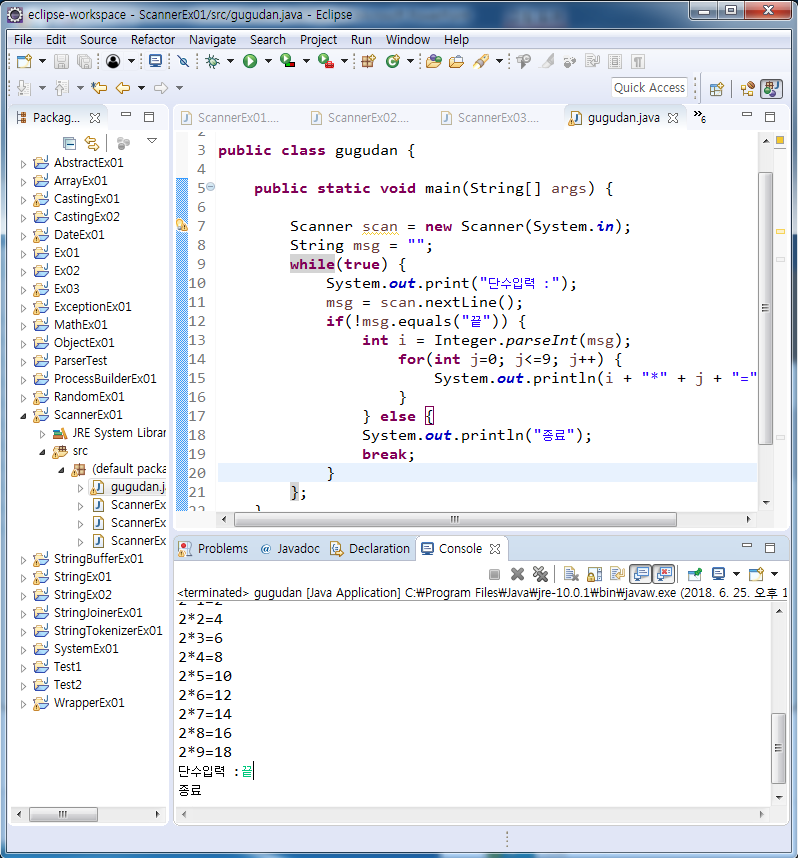Show hidden editor tabs list
Screen dimensions: 798x858
(x=699, y=117)
